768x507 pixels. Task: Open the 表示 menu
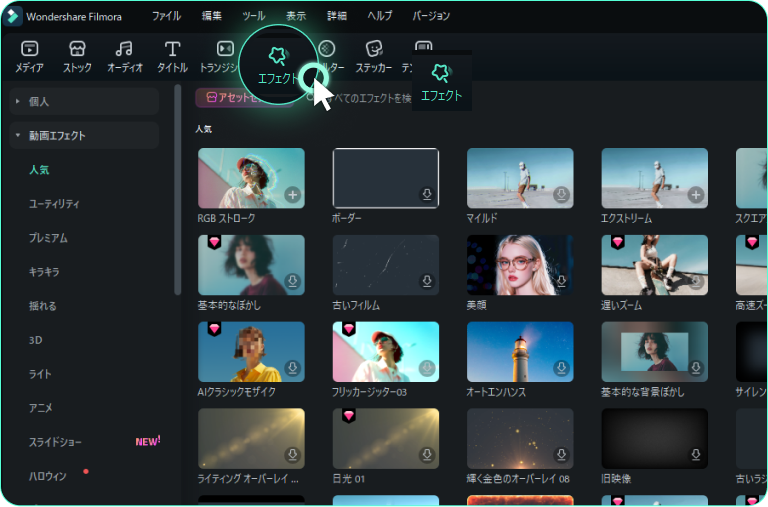pyautogui.click(x=296, y=16)
